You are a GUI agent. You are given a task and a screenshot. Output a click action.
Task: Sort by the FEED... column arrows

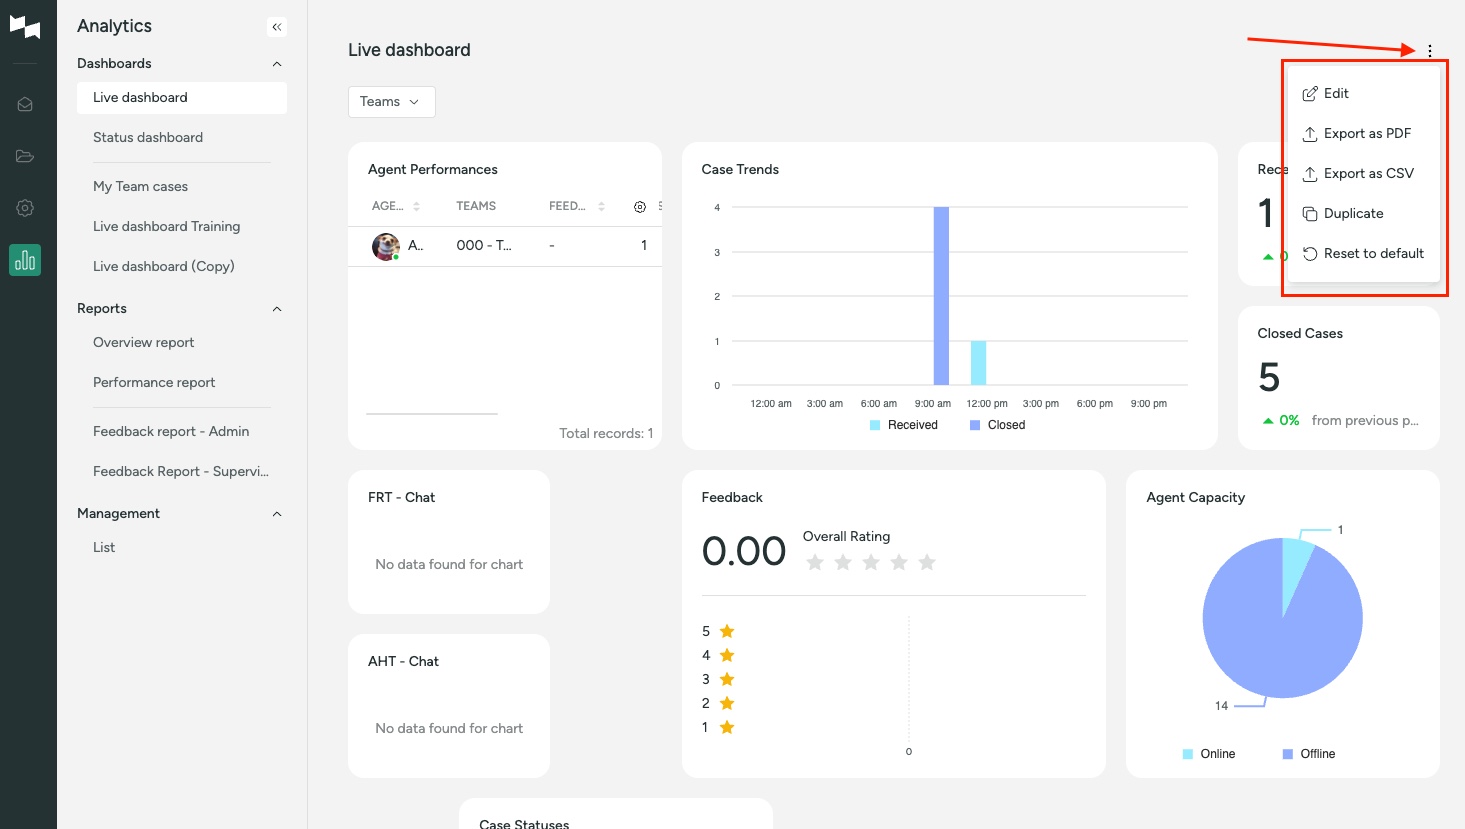pos(601,207)
